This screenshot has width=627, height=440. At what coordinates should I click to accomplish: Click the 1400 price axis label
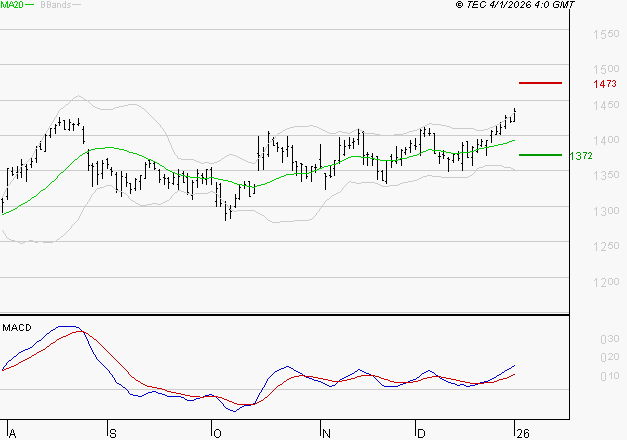coord(606,140)
